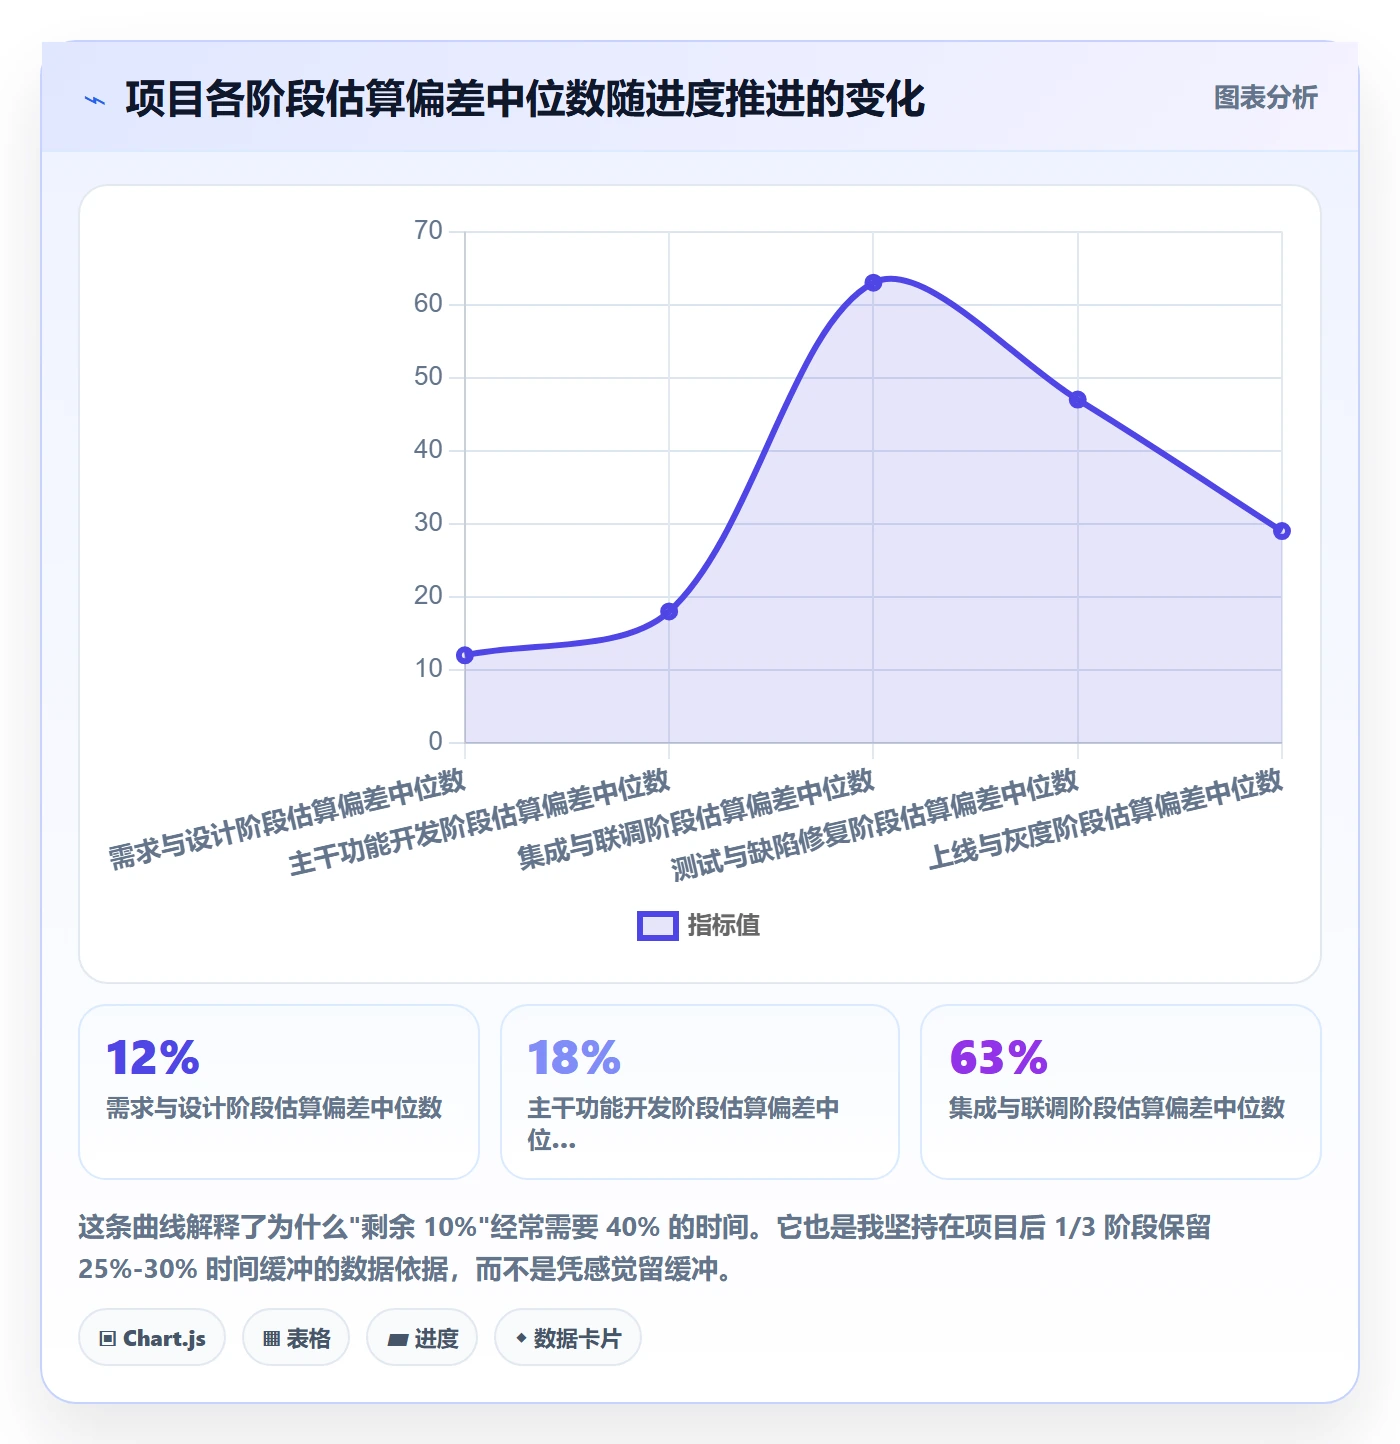The width and height of the screenshot is (1400, 1444).
Task: Click the last data point at 29
Action: coord(1282,531)
